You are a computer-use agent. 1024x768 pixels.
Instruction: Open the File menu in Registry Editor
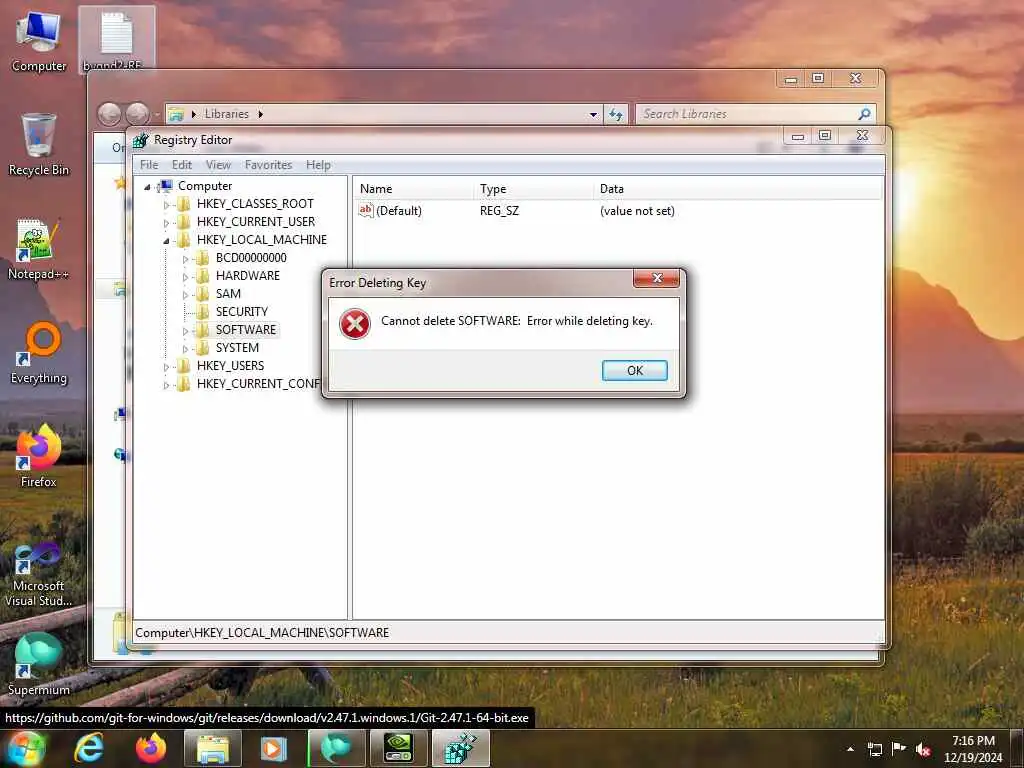[149, 165]
